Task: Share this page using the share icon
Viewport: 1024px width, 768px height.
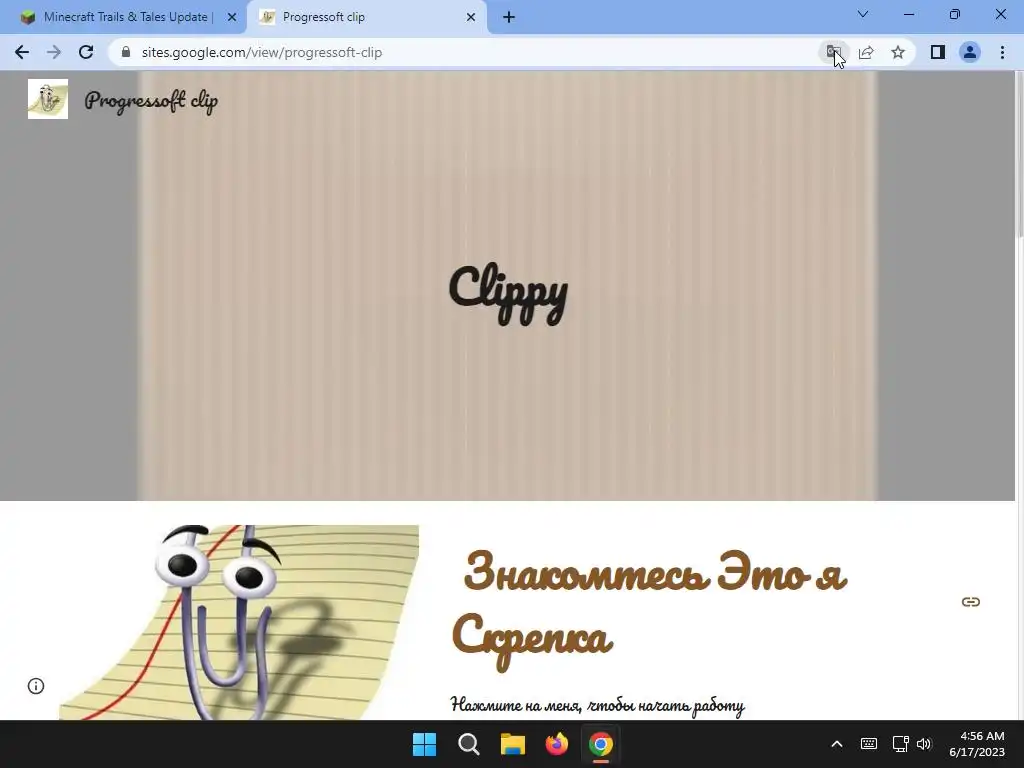Action: coord(866,52)
